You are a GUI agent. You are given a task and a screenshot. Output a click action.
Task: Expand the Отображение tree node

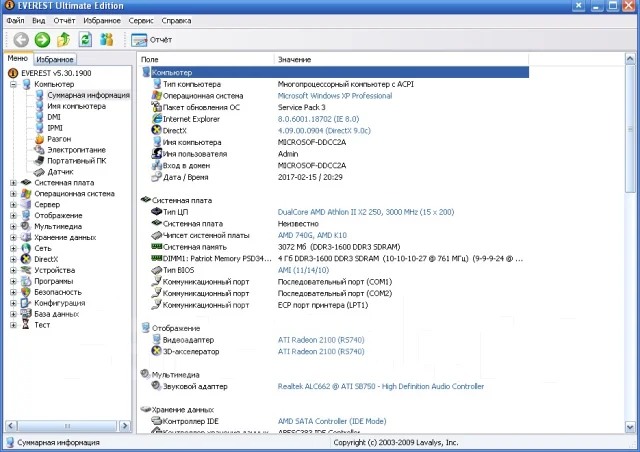(13, 216)
